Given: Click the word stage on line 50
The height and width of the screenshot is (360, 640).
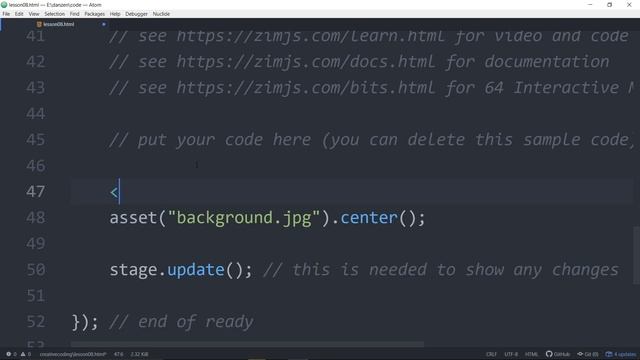Looking at the screenshot, I should click(133, 270).
